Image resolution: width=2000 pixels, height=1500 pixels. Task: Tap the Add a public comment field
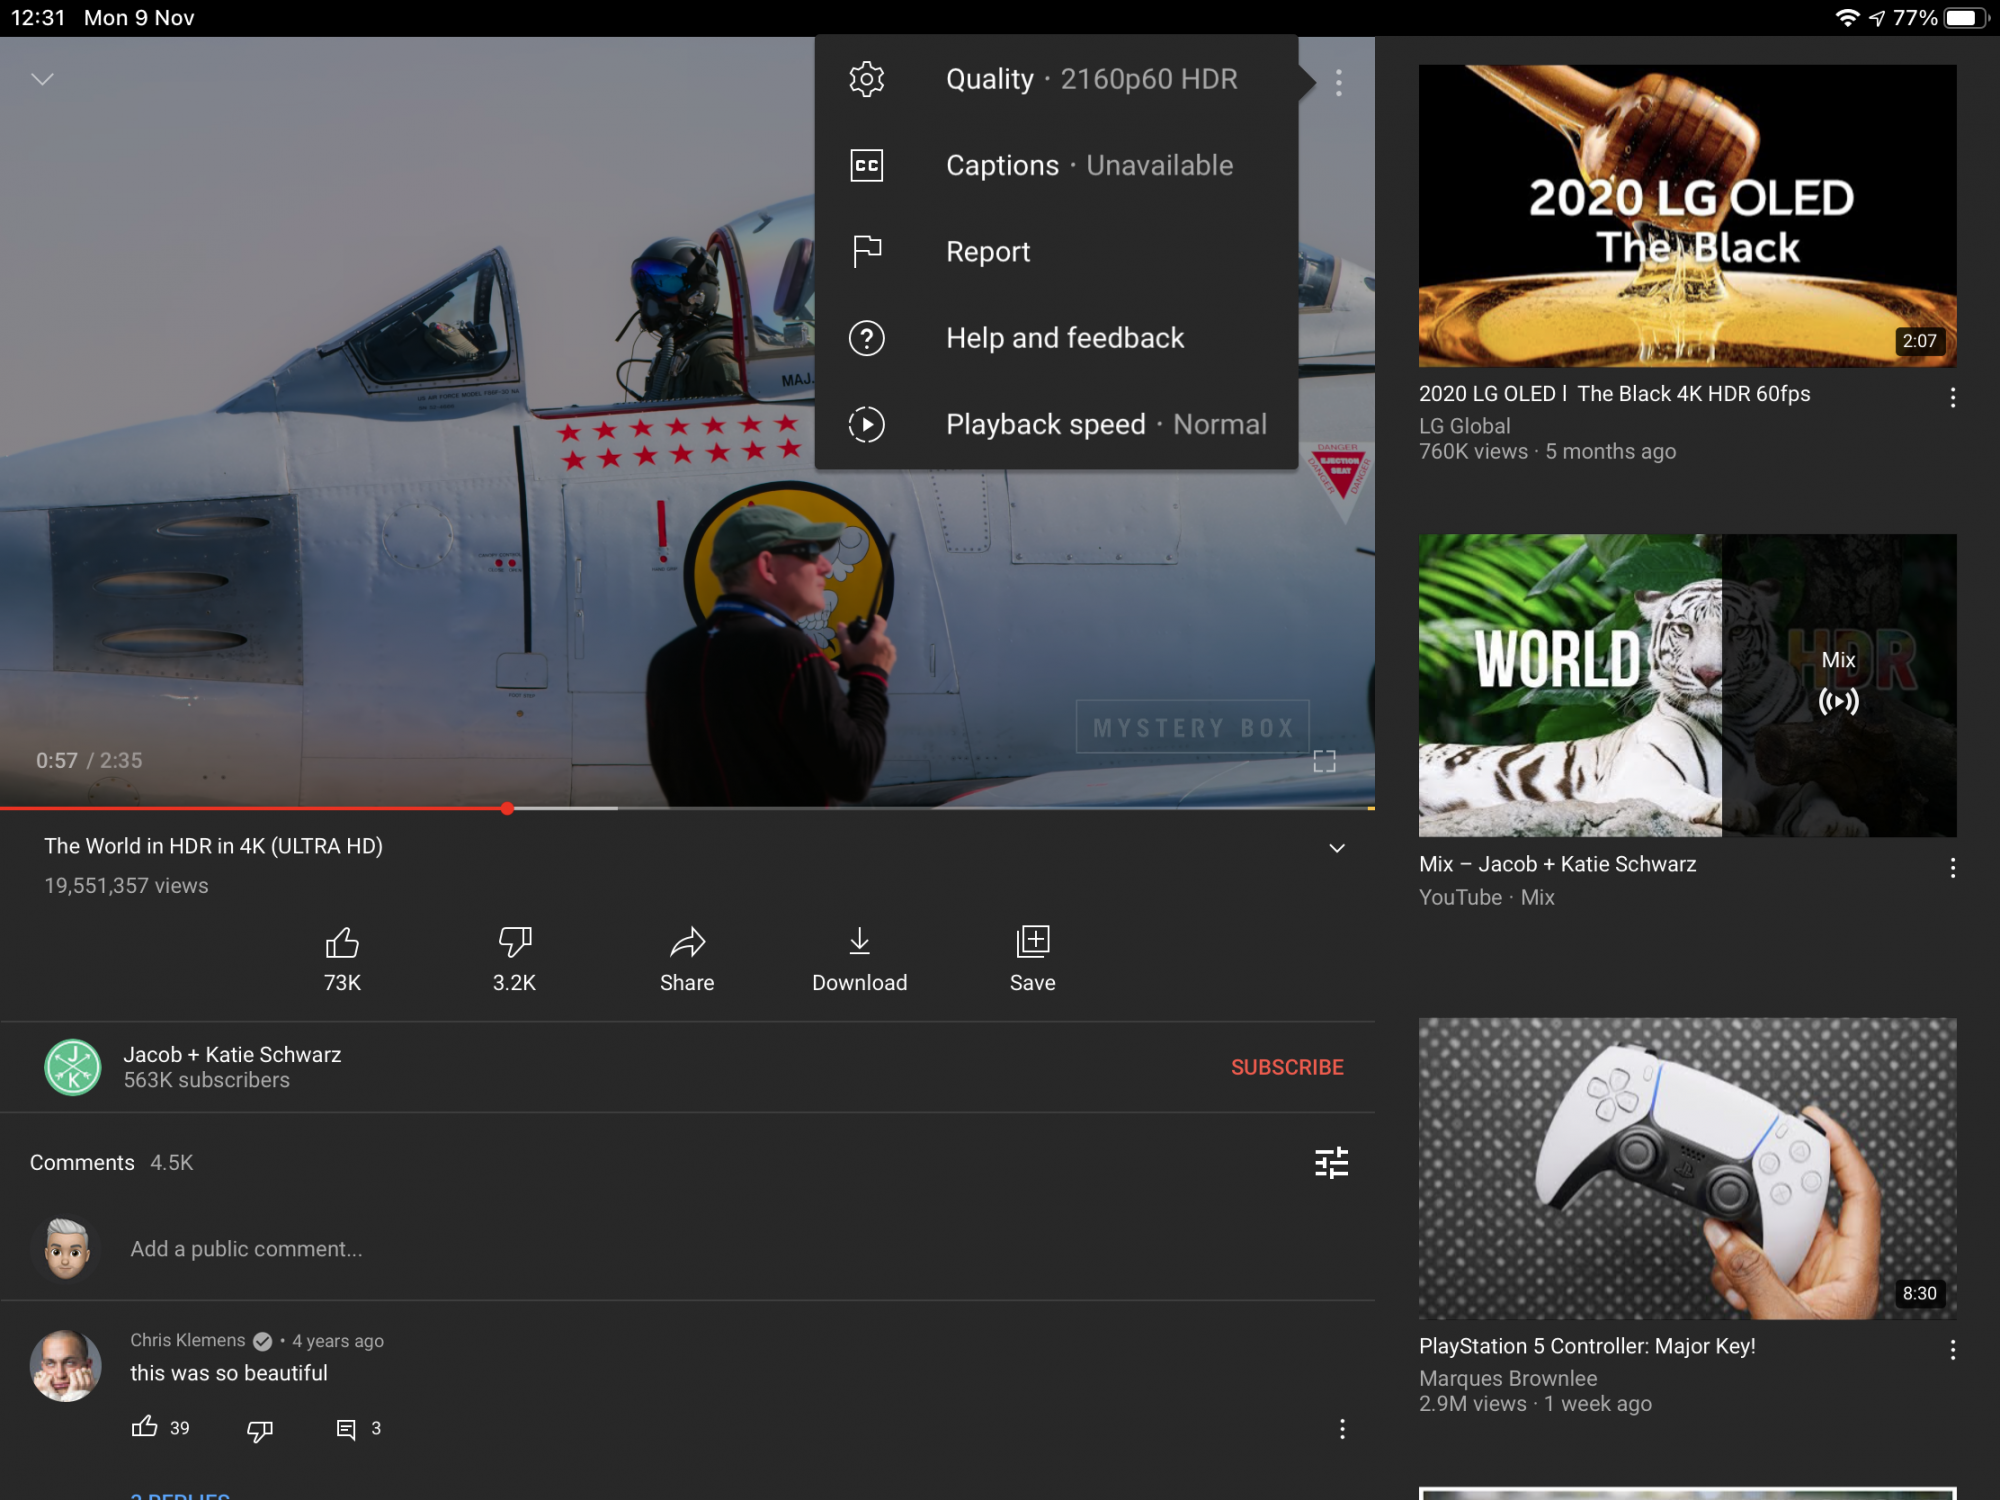(246, 1249)
